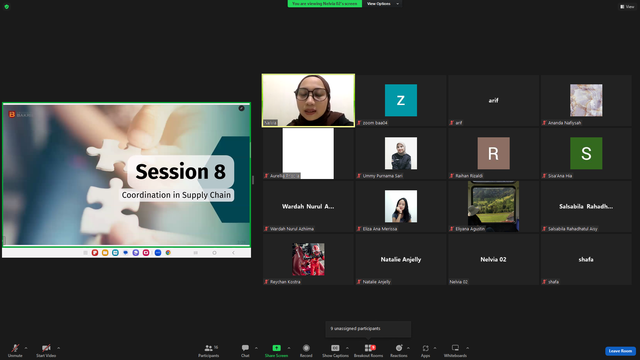Select the arif participant tile
This screenshot has height=360, width=640.
coord(493,100)
